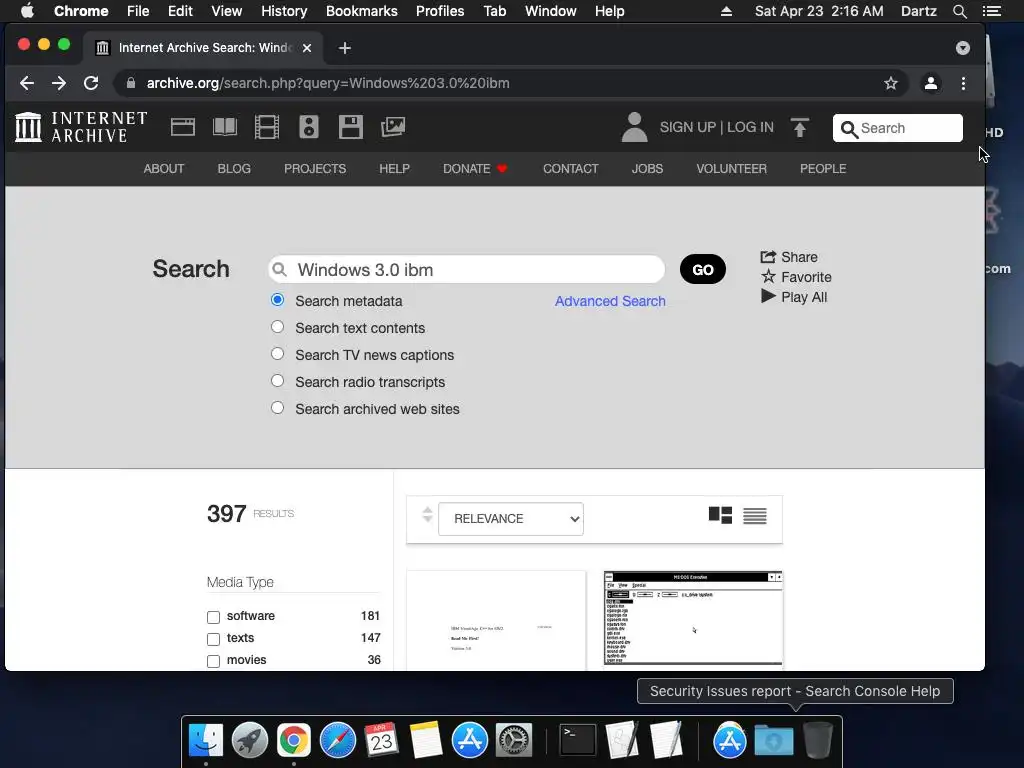Open Safari from the dock
This screenshot has height=768, width=1024.
[338, 741]
